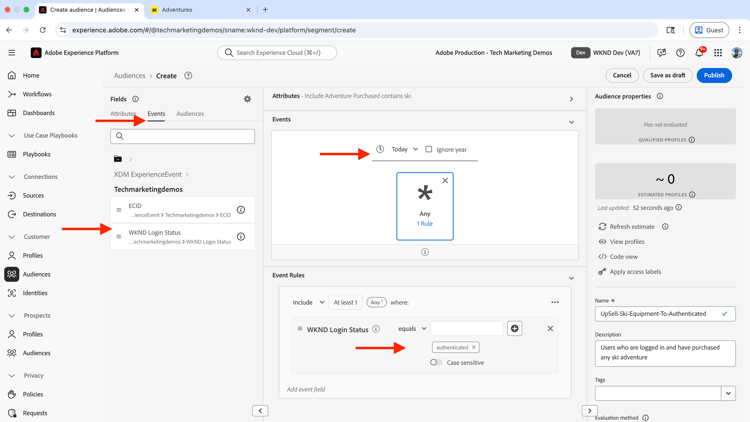Click the 1 Rule link
The image size is (750, 422).
(425, 224)
